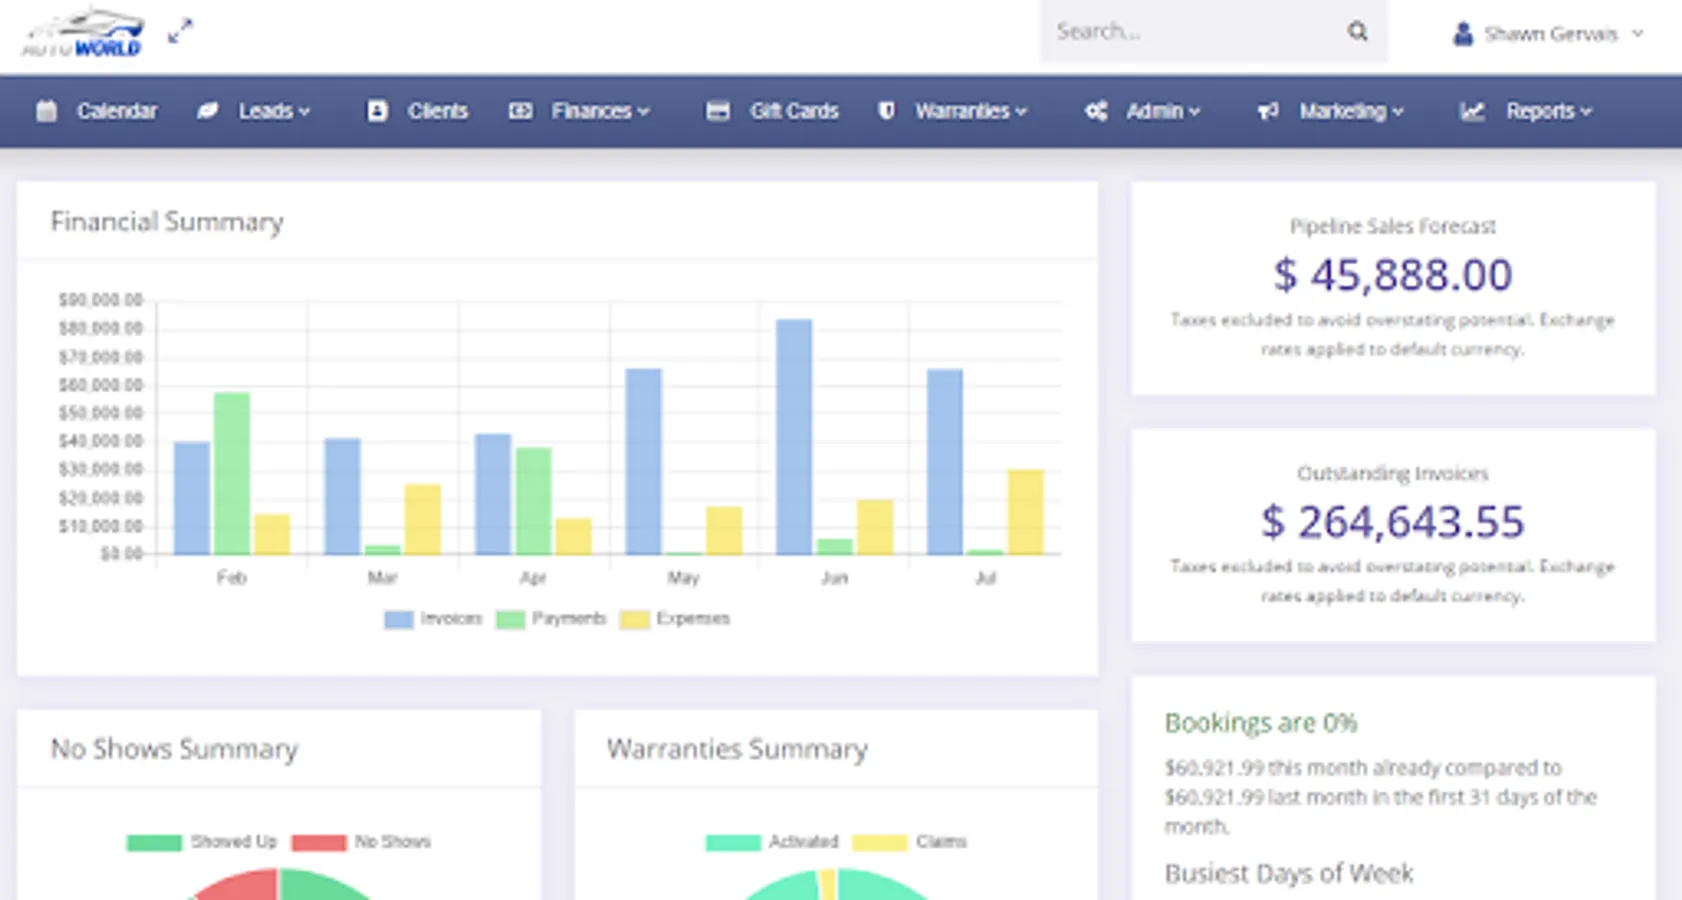Click the Clients contact icon
Viewport: 1682px width, 900px height.
tap(377, 111)
